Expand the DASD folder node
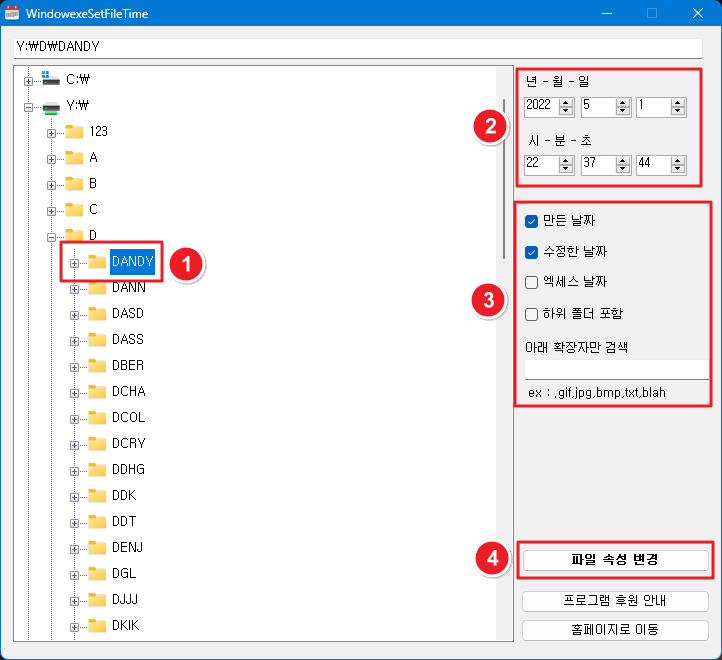Screen dimensions: 722x660 pos(74,314)
